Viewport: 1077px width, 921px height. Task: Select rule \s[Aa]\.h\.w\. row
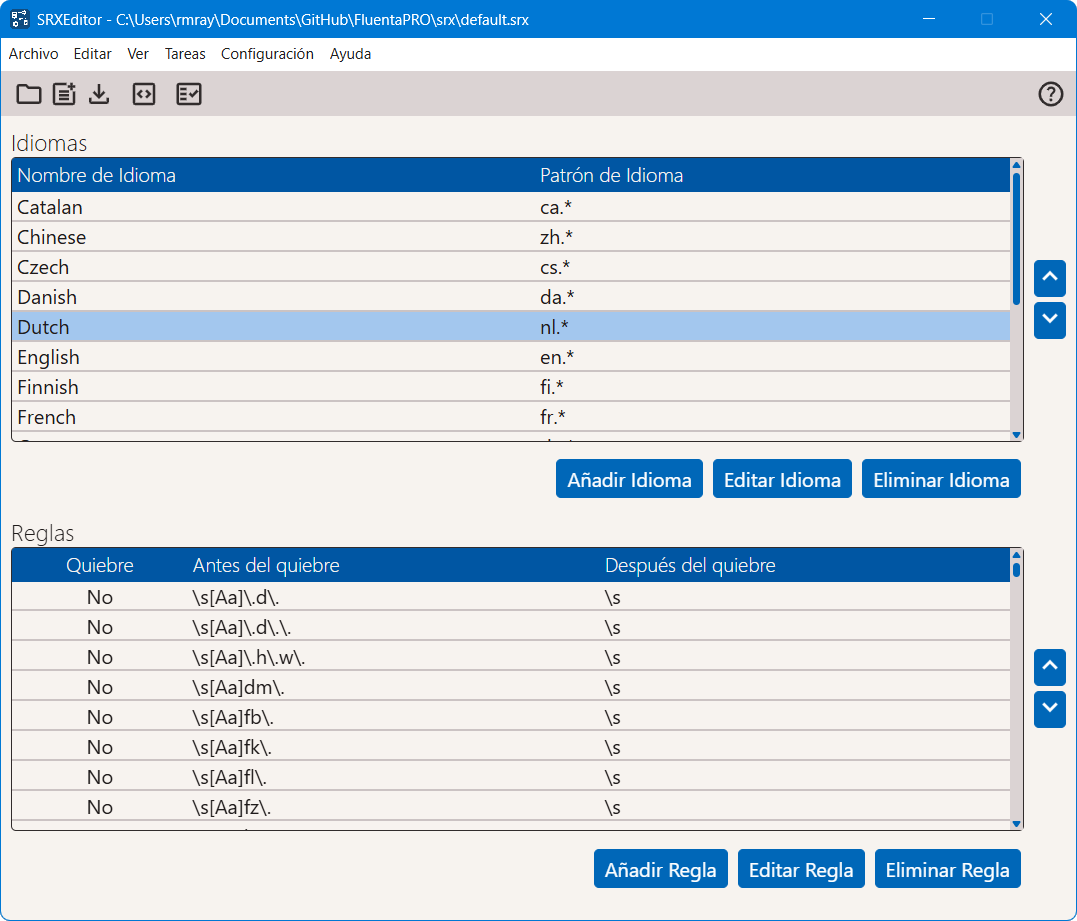[511, 657]
